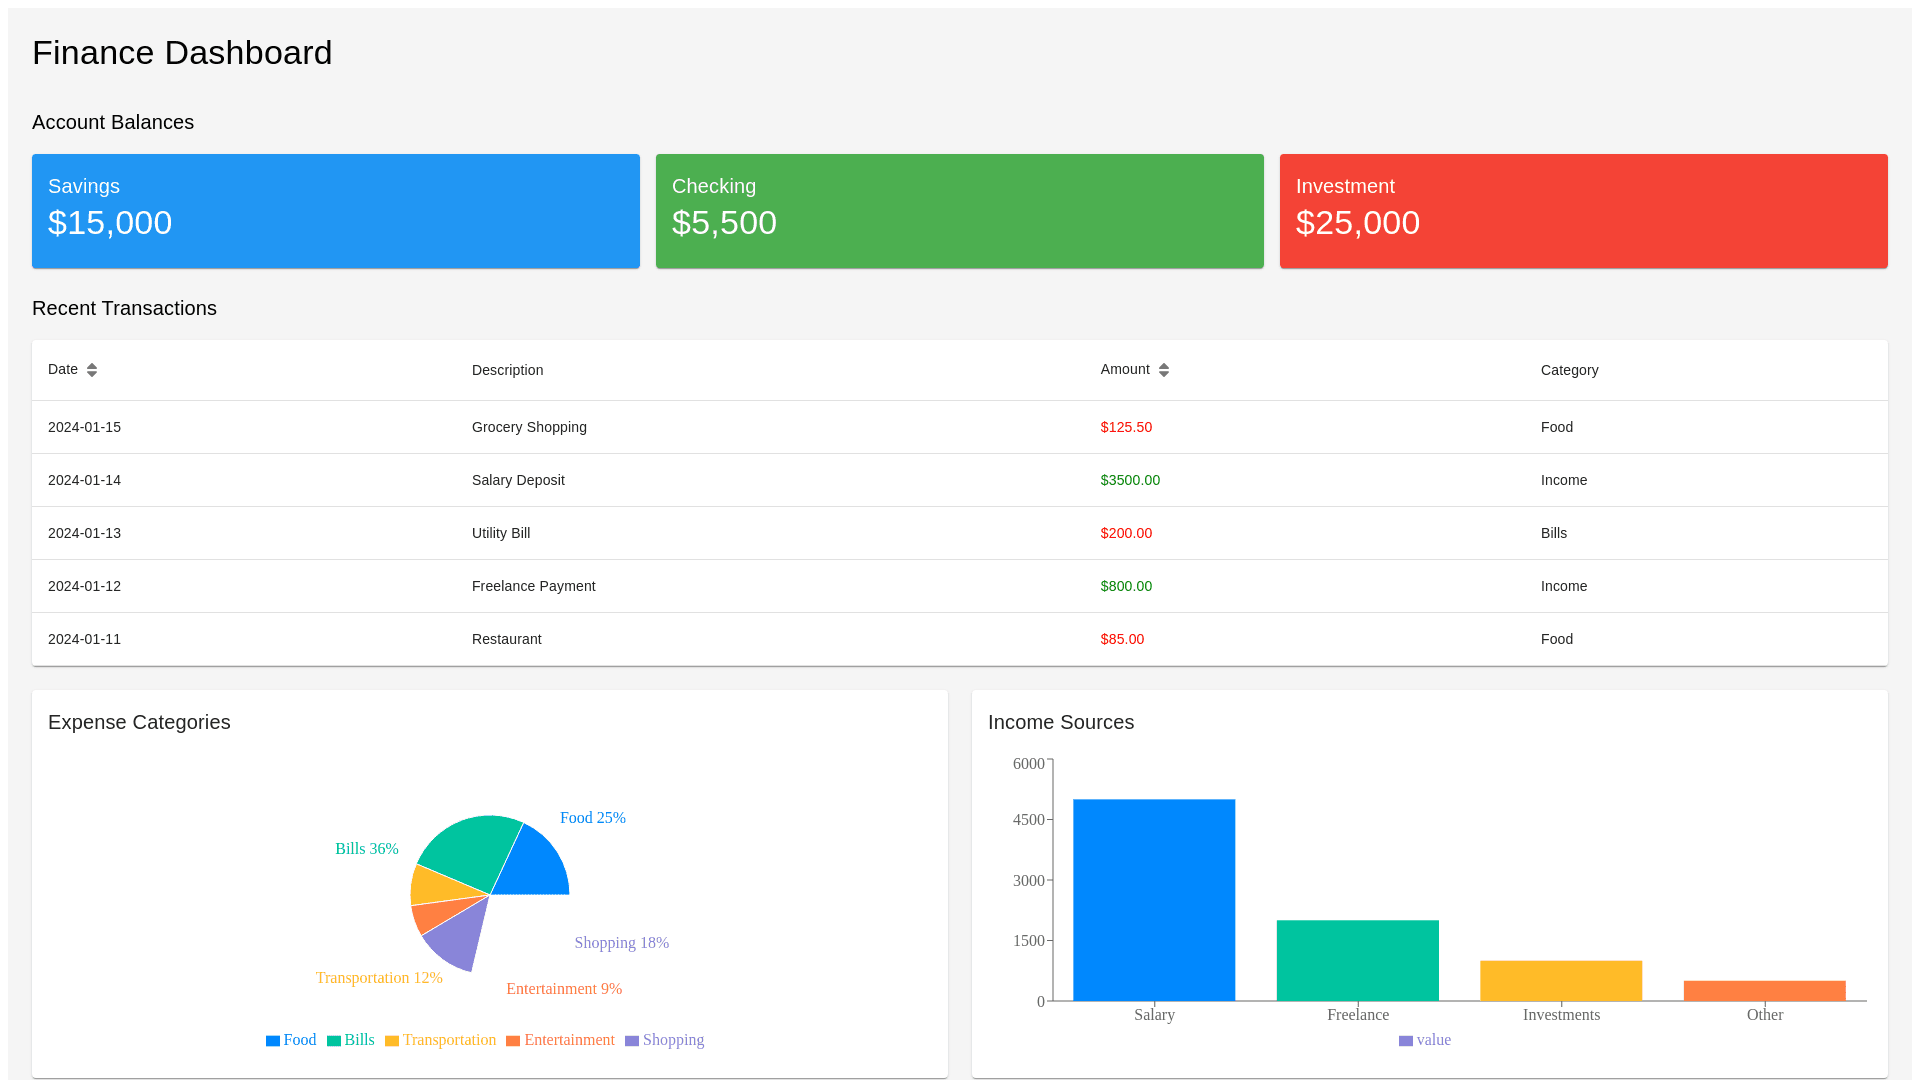The height and width of the screenshot is (1080, 1920).
Task: Select the Savings account card
Action: pos(336,210)
